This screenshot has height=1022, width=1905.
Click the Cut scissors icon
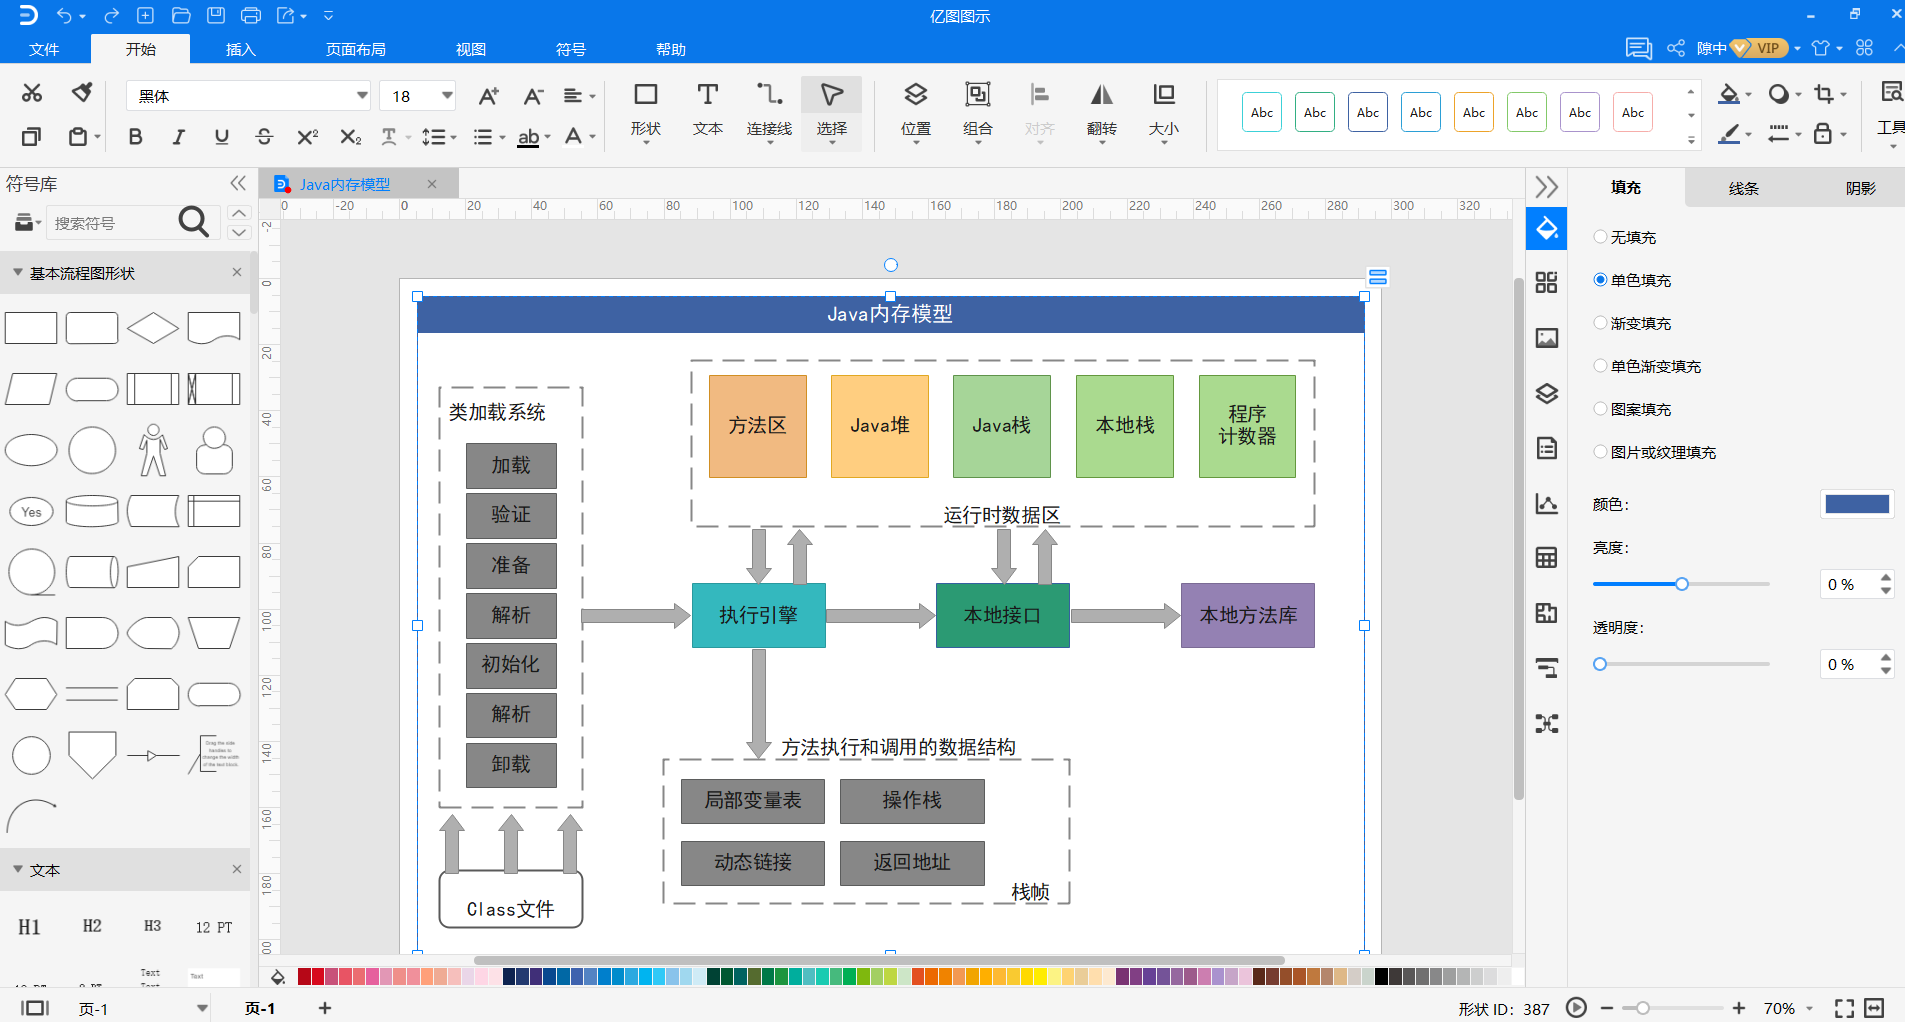click(32, 93)
